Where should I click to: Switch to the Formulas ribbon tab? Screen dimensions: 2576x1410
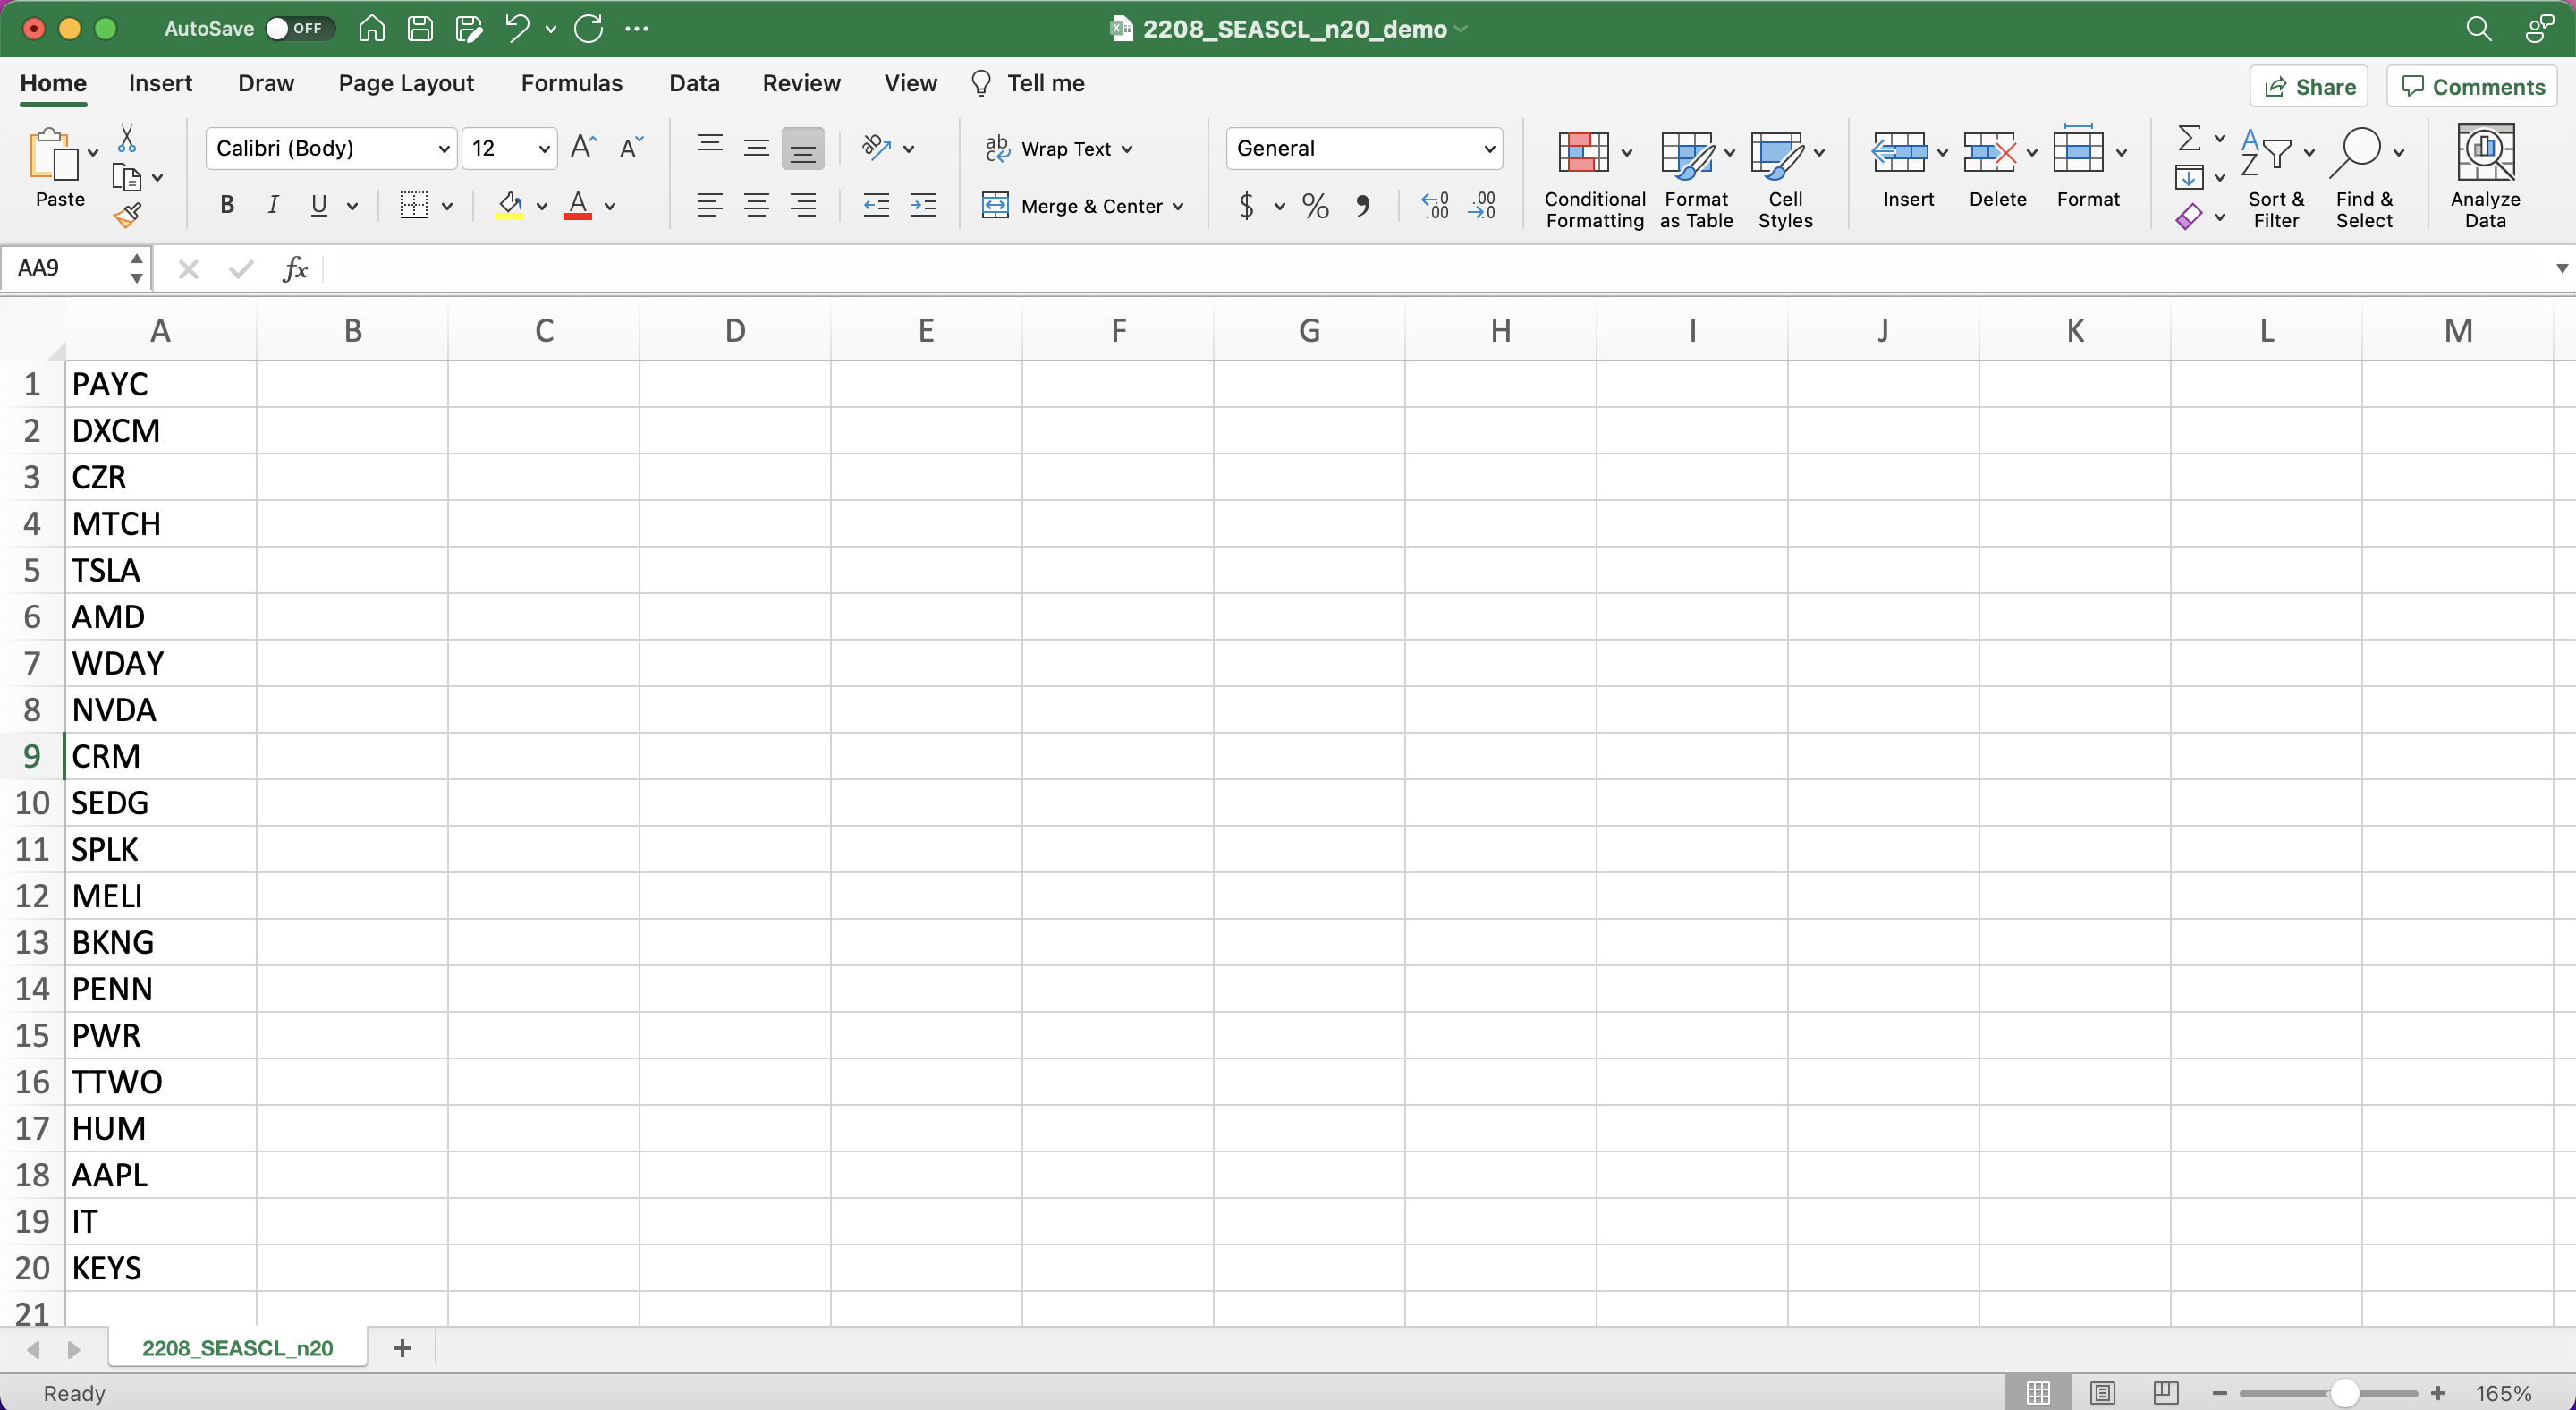[x=571, y=83]
